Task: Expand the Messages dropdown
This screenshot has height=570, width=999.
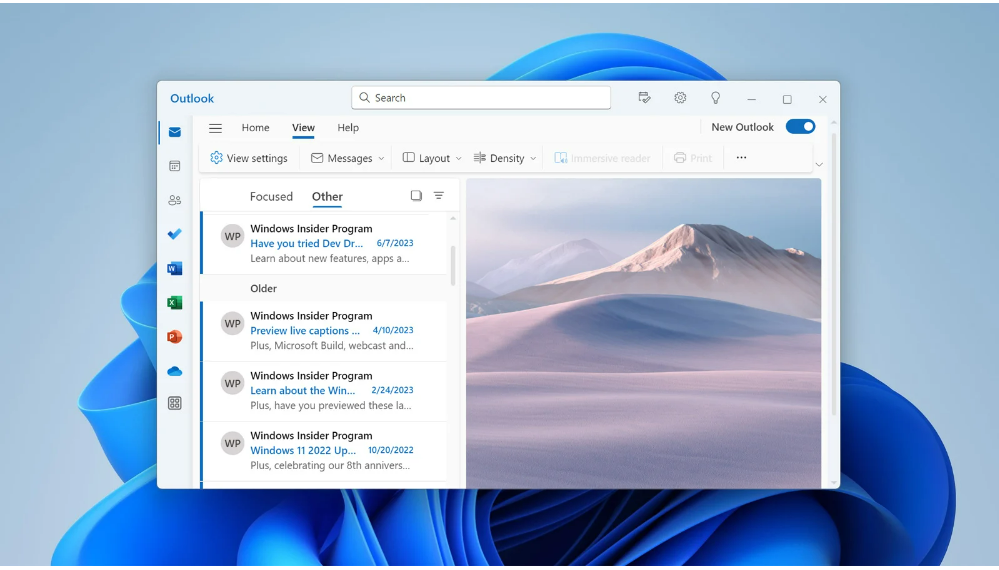Action: click(348, 158)
